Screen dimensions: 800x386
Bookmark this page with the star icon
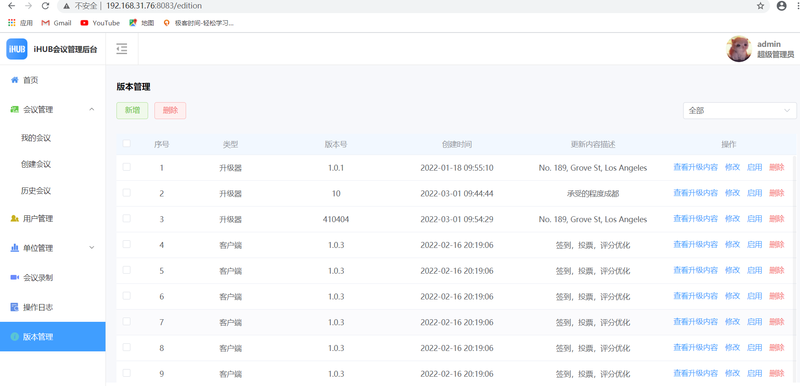[760, 6]
